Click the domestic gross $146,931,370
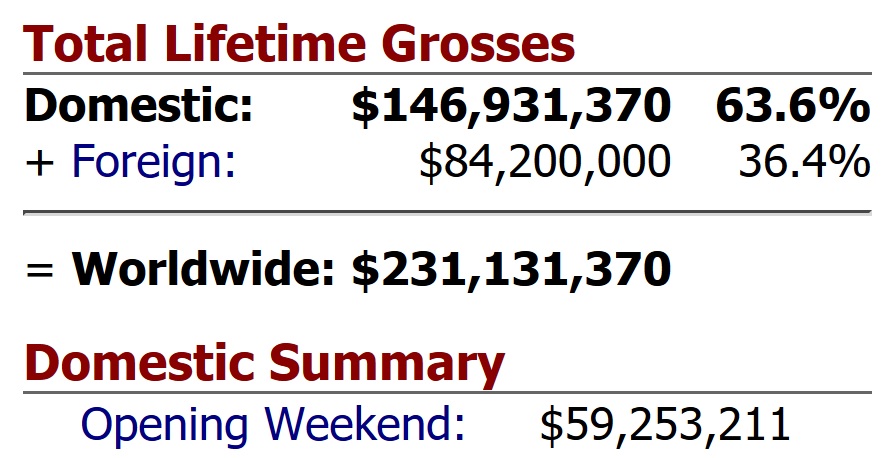The height and width of the screenshot is (458, 894). click(x=510, y=106)
